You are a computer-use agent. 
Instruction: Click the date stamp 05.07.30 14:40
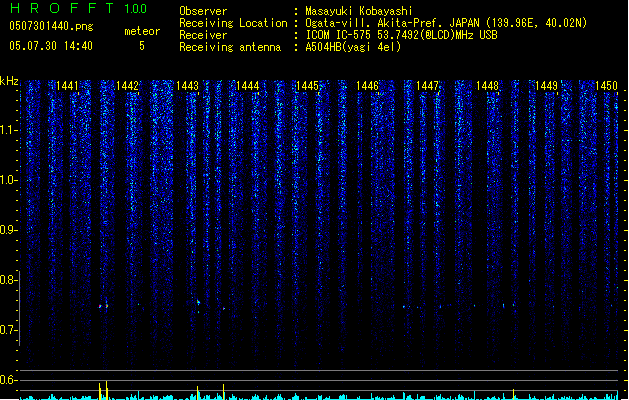(x=51, y=46)
